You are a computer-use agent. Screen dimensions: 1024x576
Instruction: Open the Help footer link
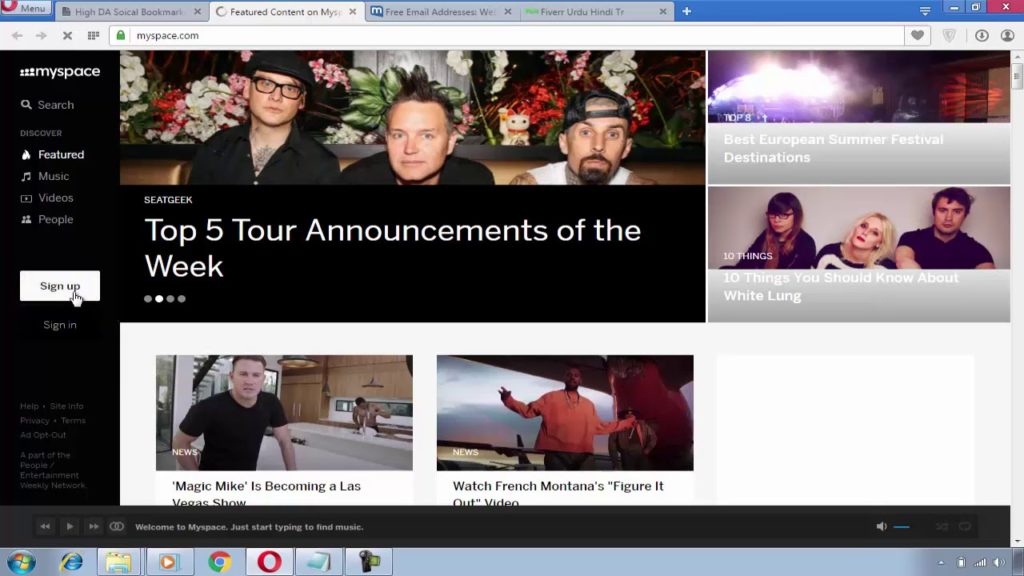click(x=29, y=406)
